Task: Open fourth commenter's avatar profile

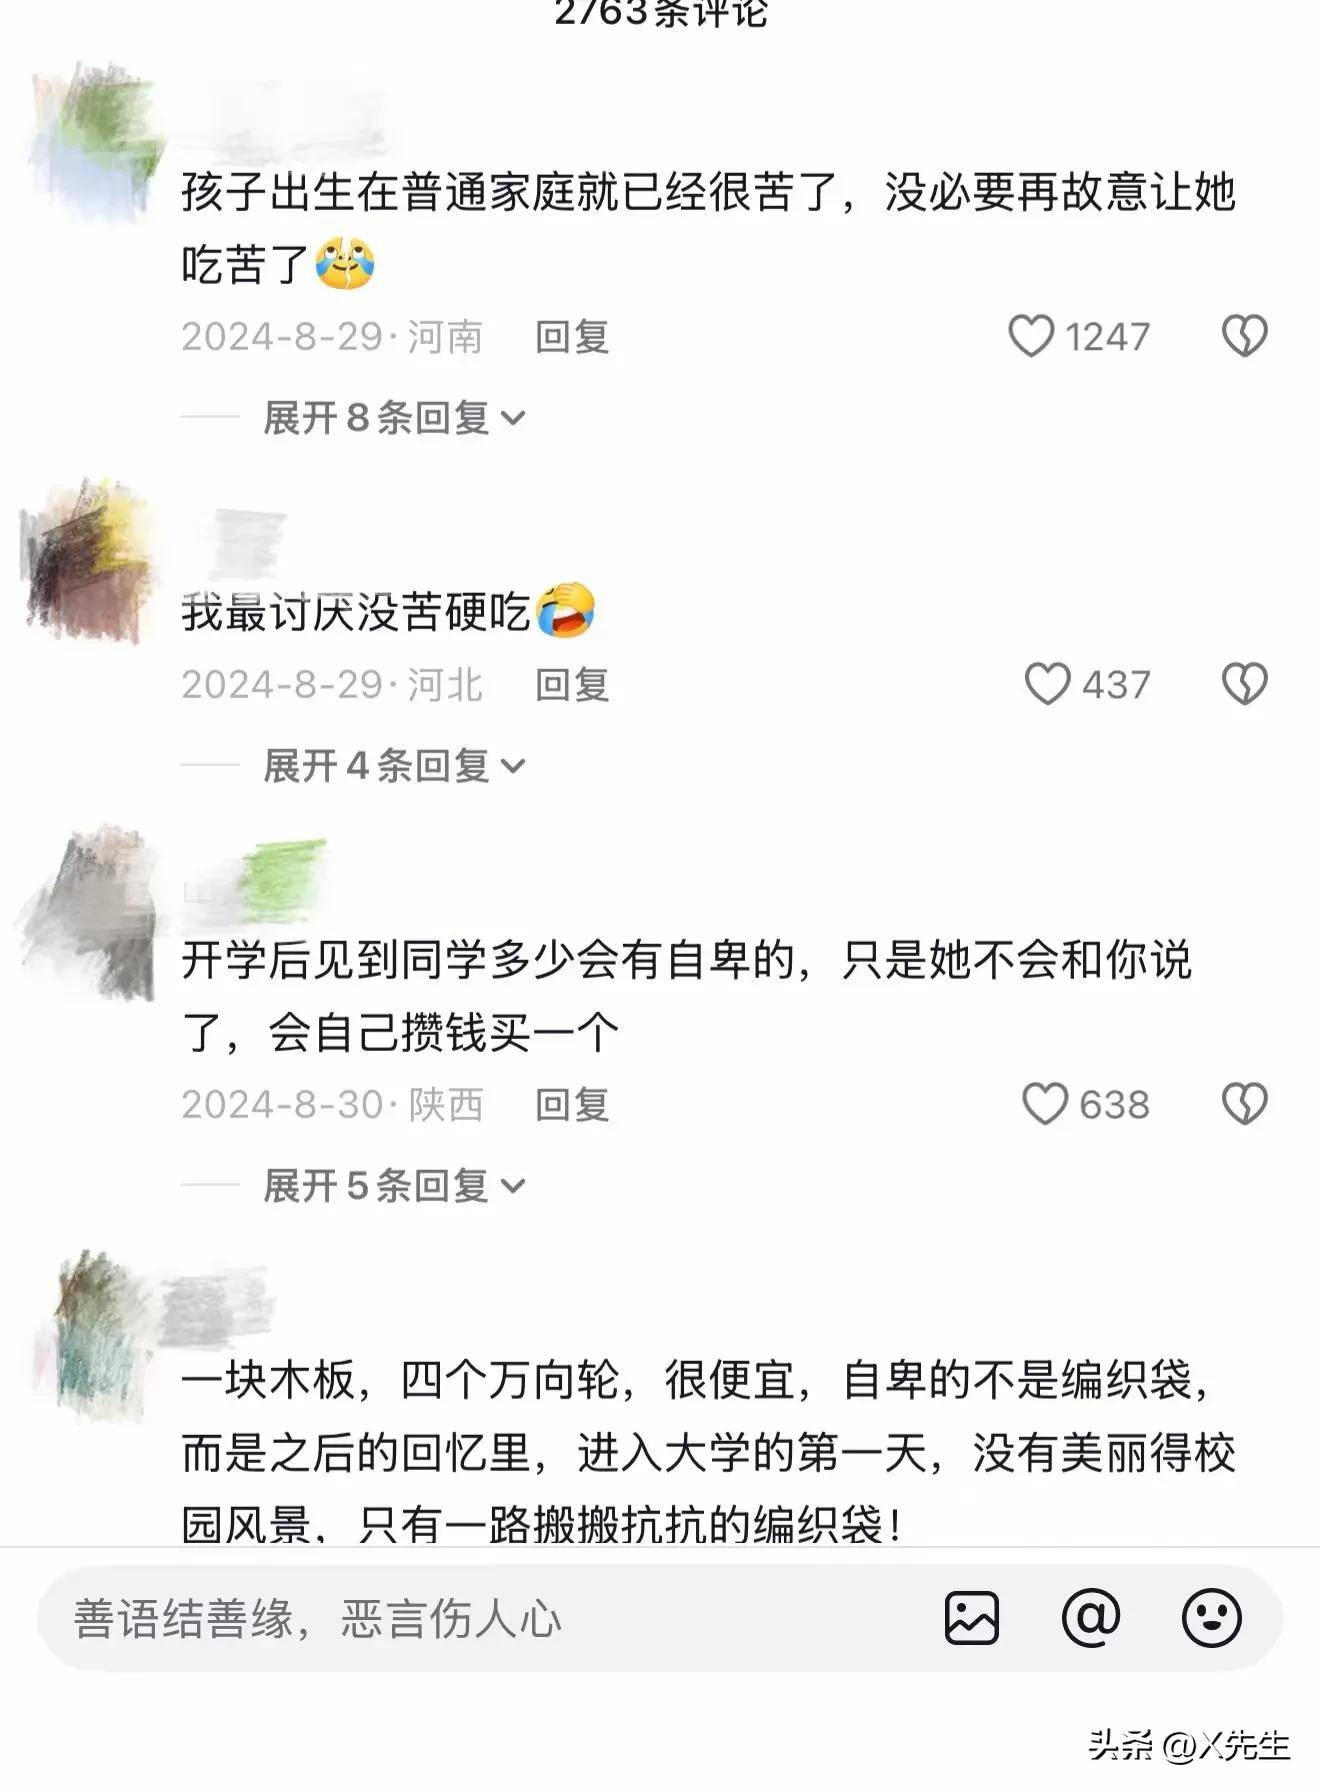Action: (x=100, y=1335)
